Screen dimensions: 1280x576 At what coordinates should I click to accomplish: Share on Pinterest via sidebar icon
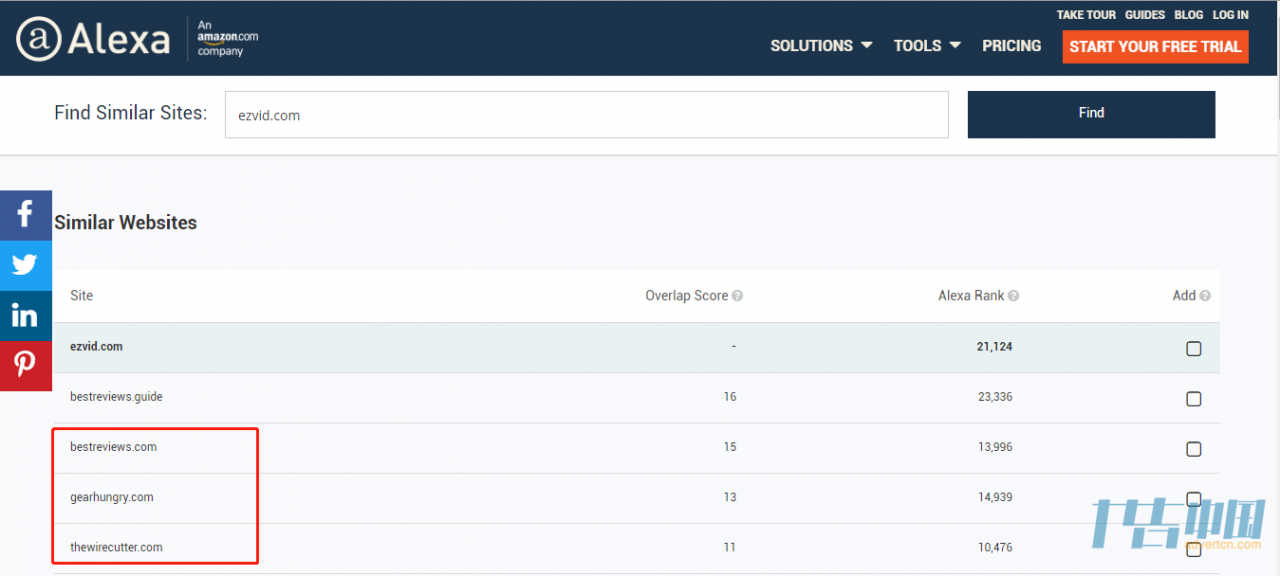tap(26, 366)
